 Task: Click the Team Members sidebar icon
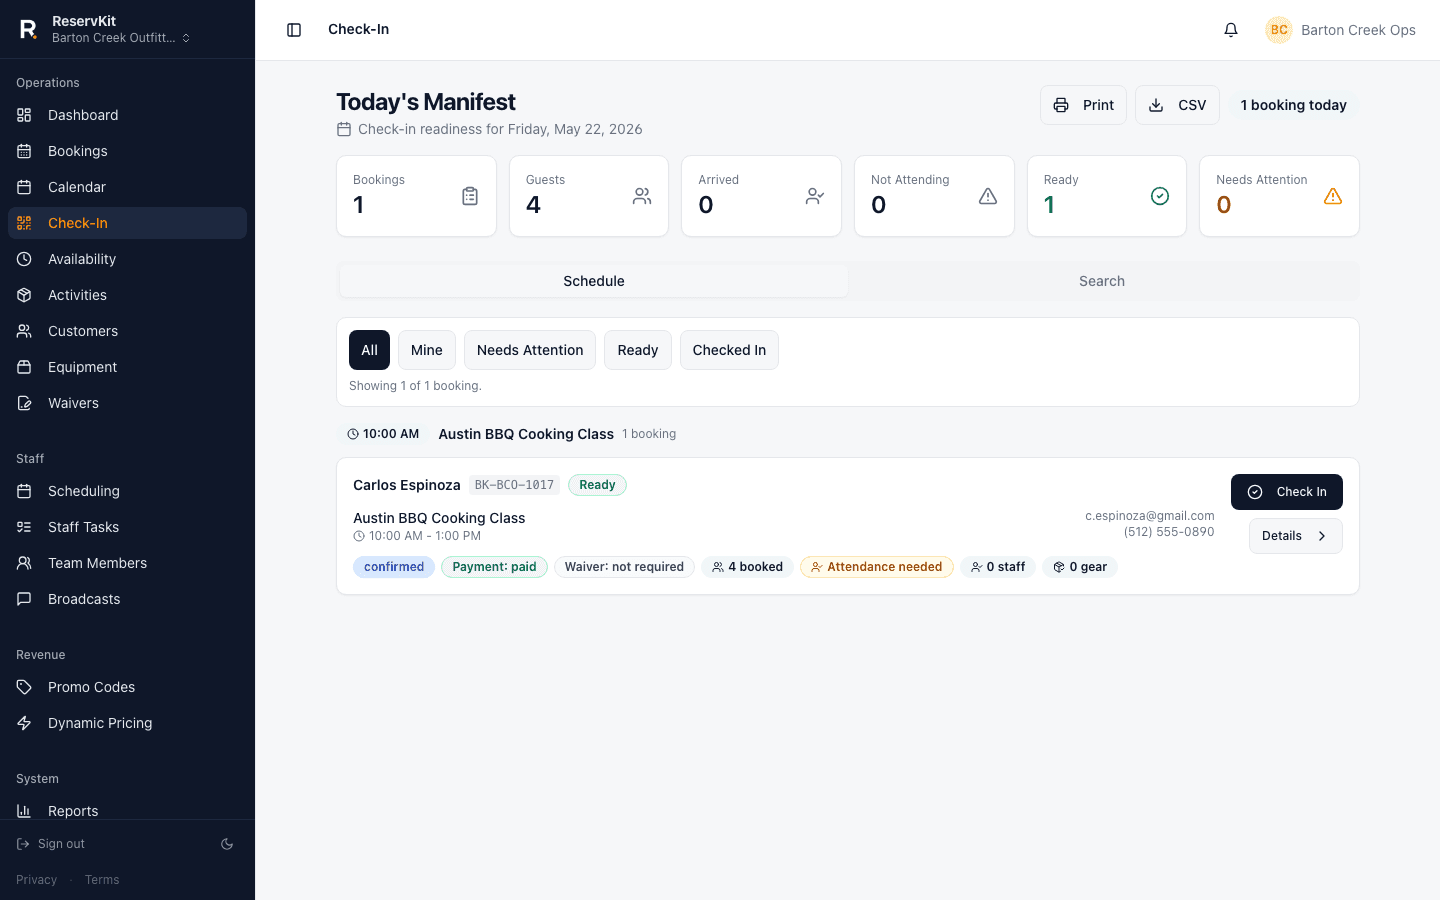24,563
